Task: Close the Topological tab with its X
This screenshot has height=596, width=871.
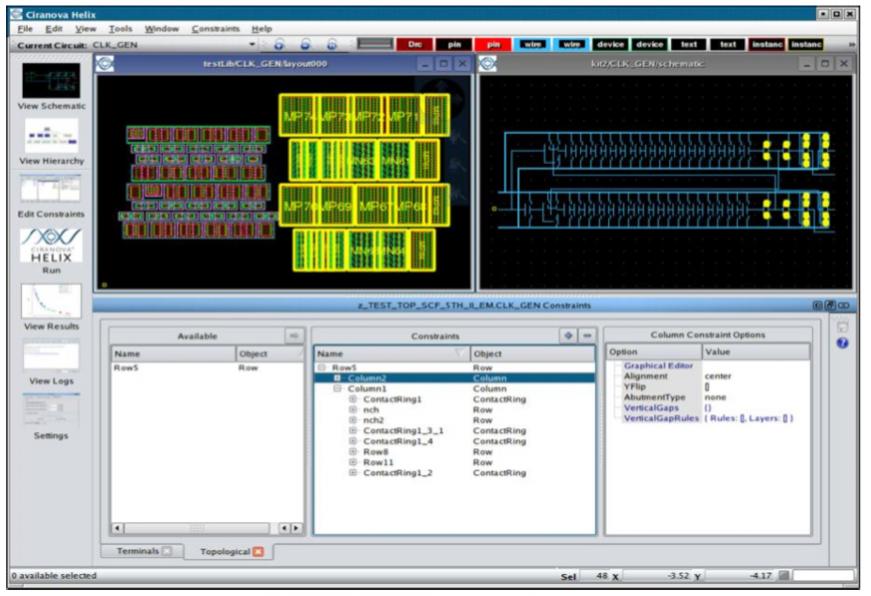Action: click(x=258, y=552)
